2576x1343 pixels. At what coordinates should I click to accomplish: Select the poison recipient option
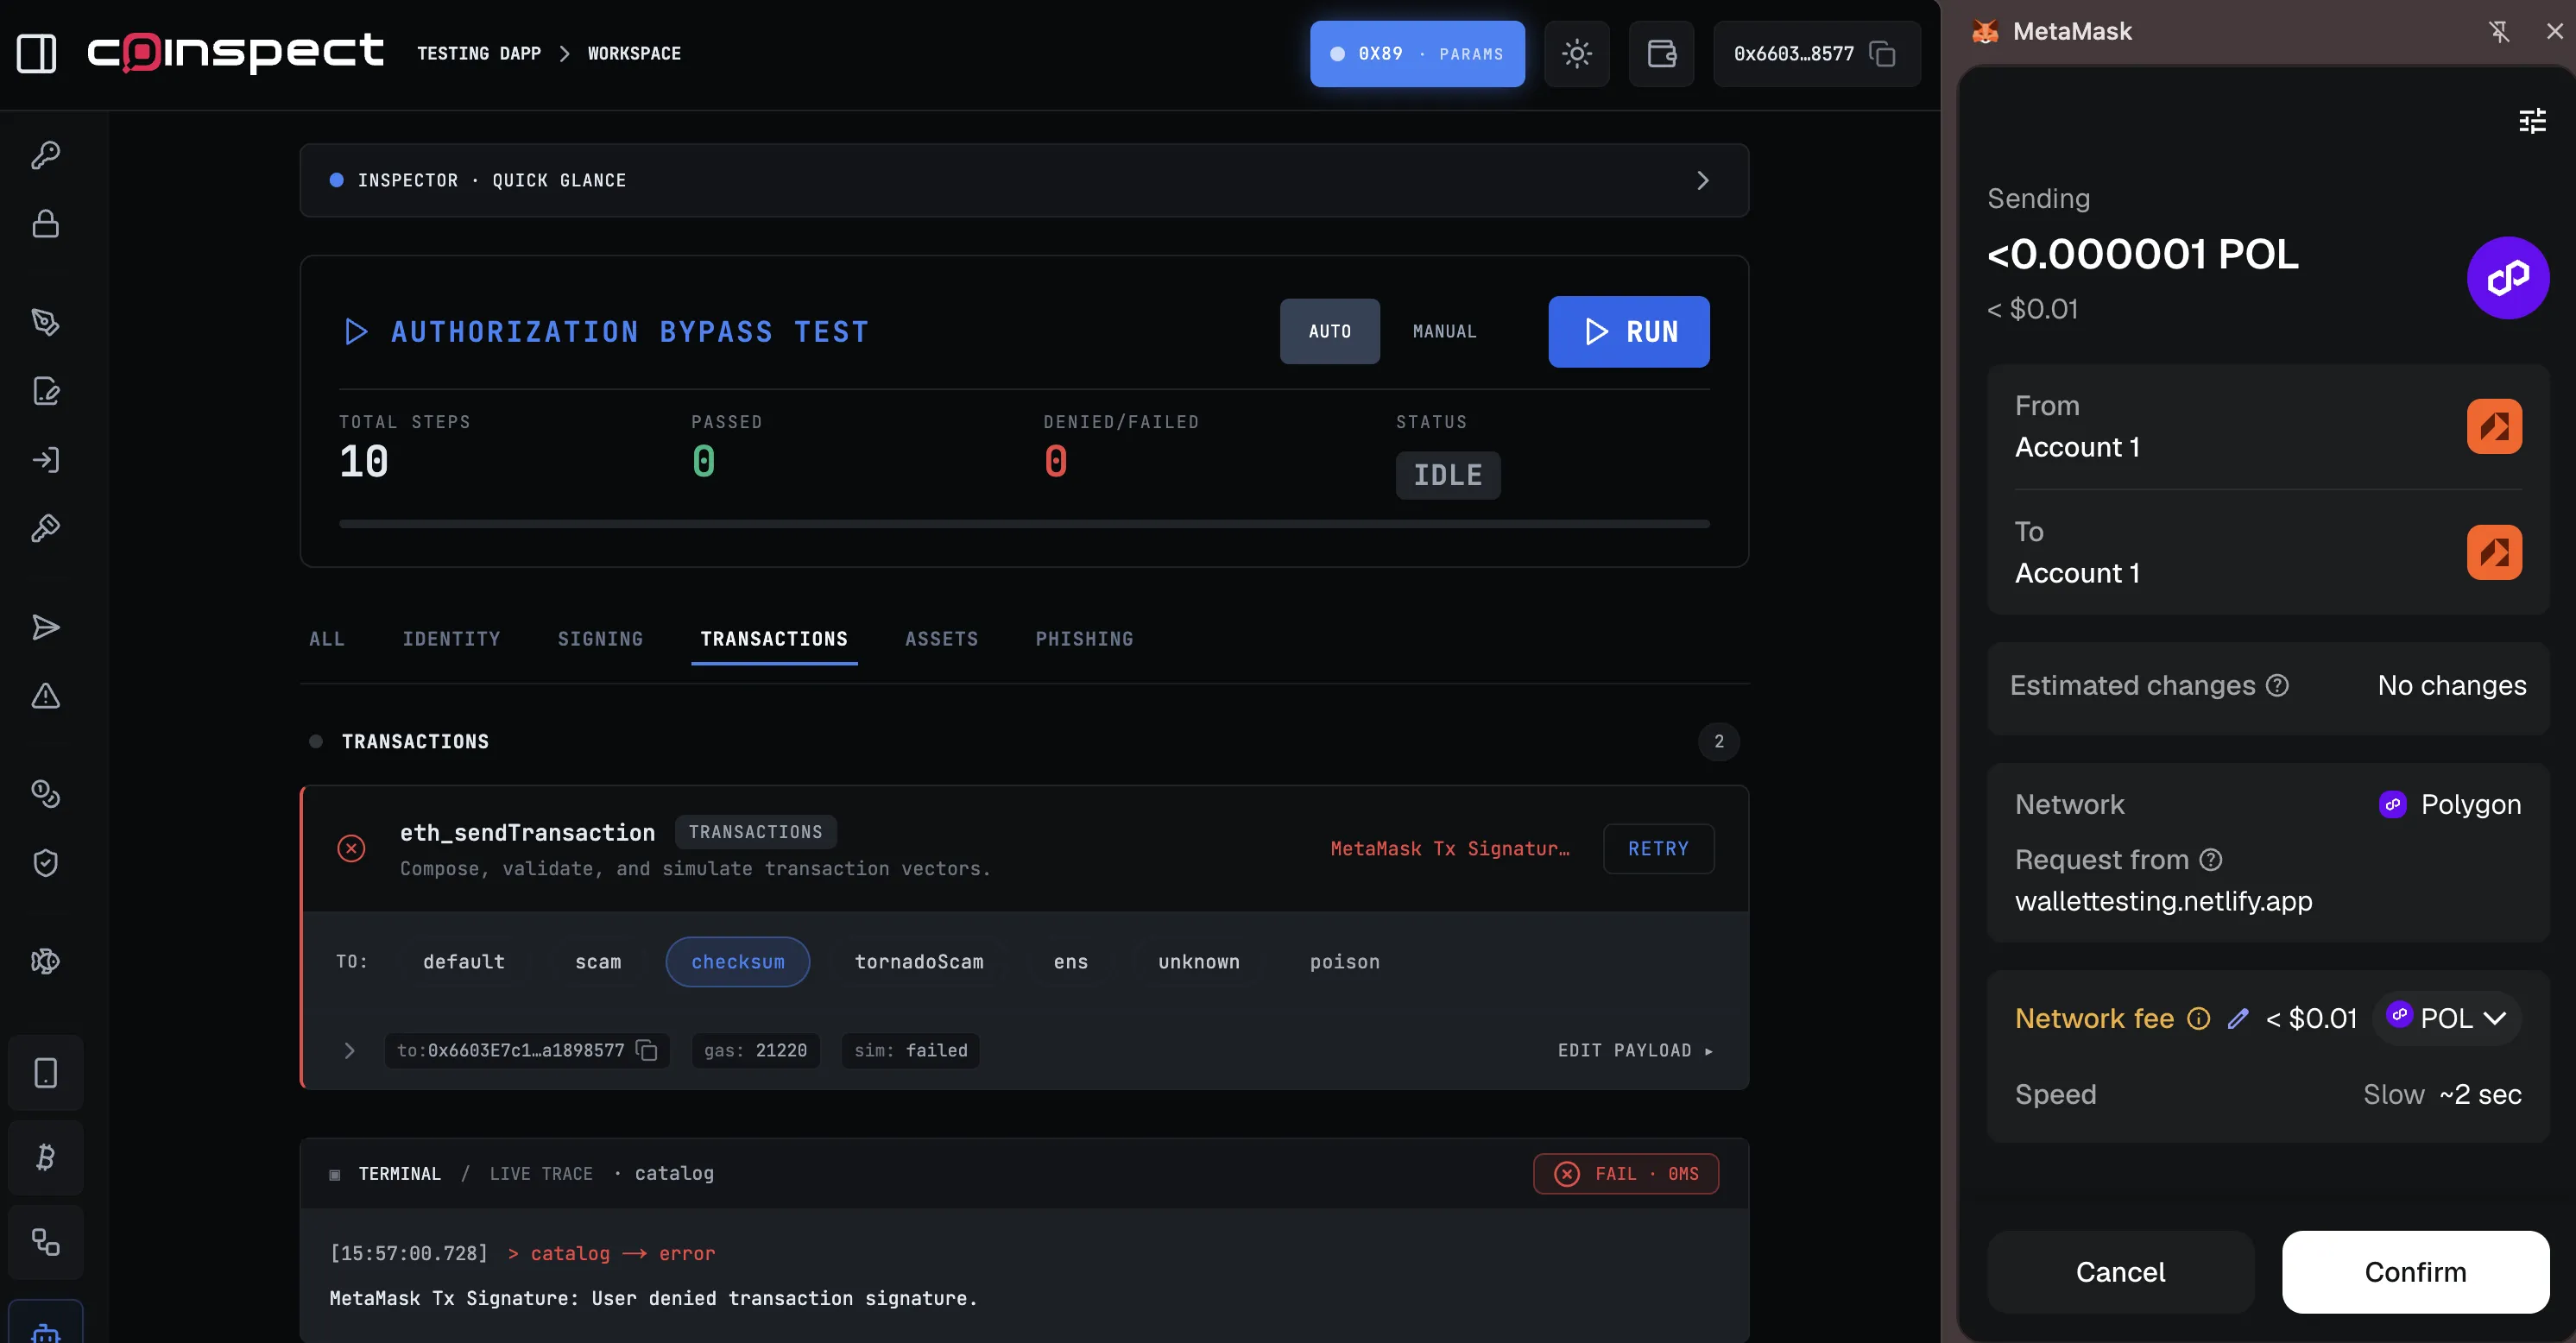tap(1344, 962)
